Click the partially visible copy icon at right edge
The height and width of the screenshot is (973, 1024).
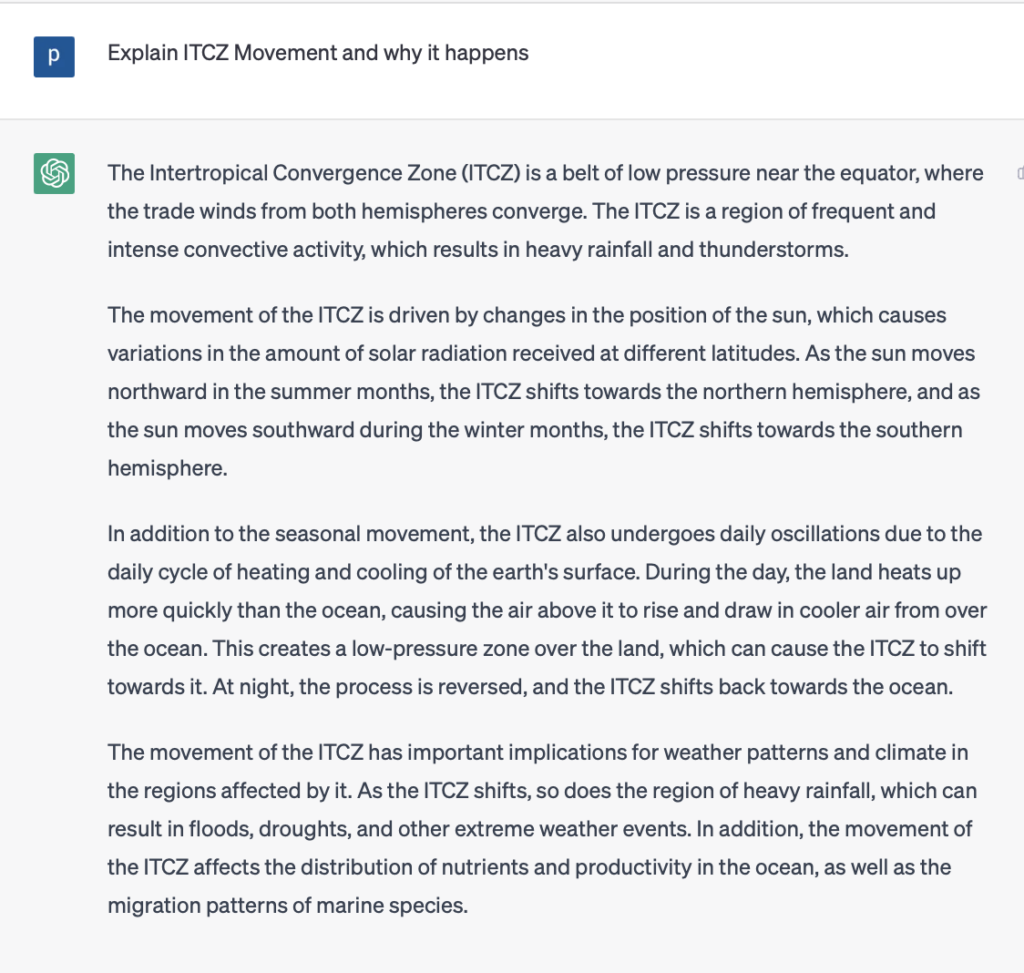[x=1019, y=173]
